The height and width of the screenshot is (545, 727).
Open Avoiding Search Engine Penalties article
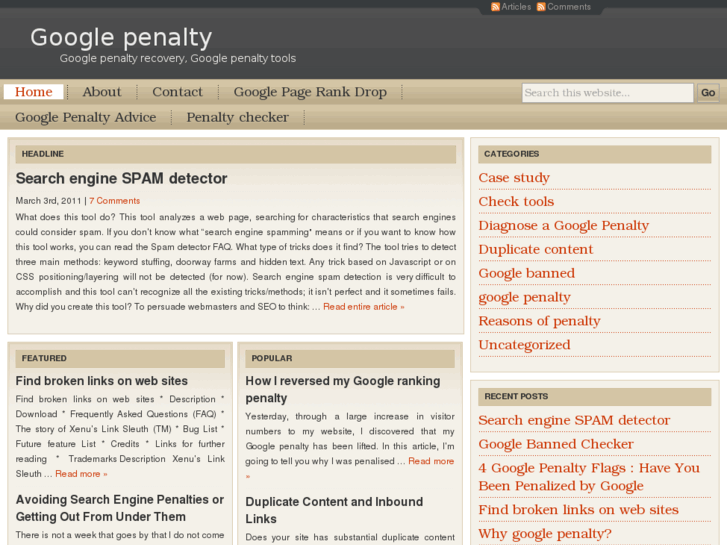tap(120, 508)
